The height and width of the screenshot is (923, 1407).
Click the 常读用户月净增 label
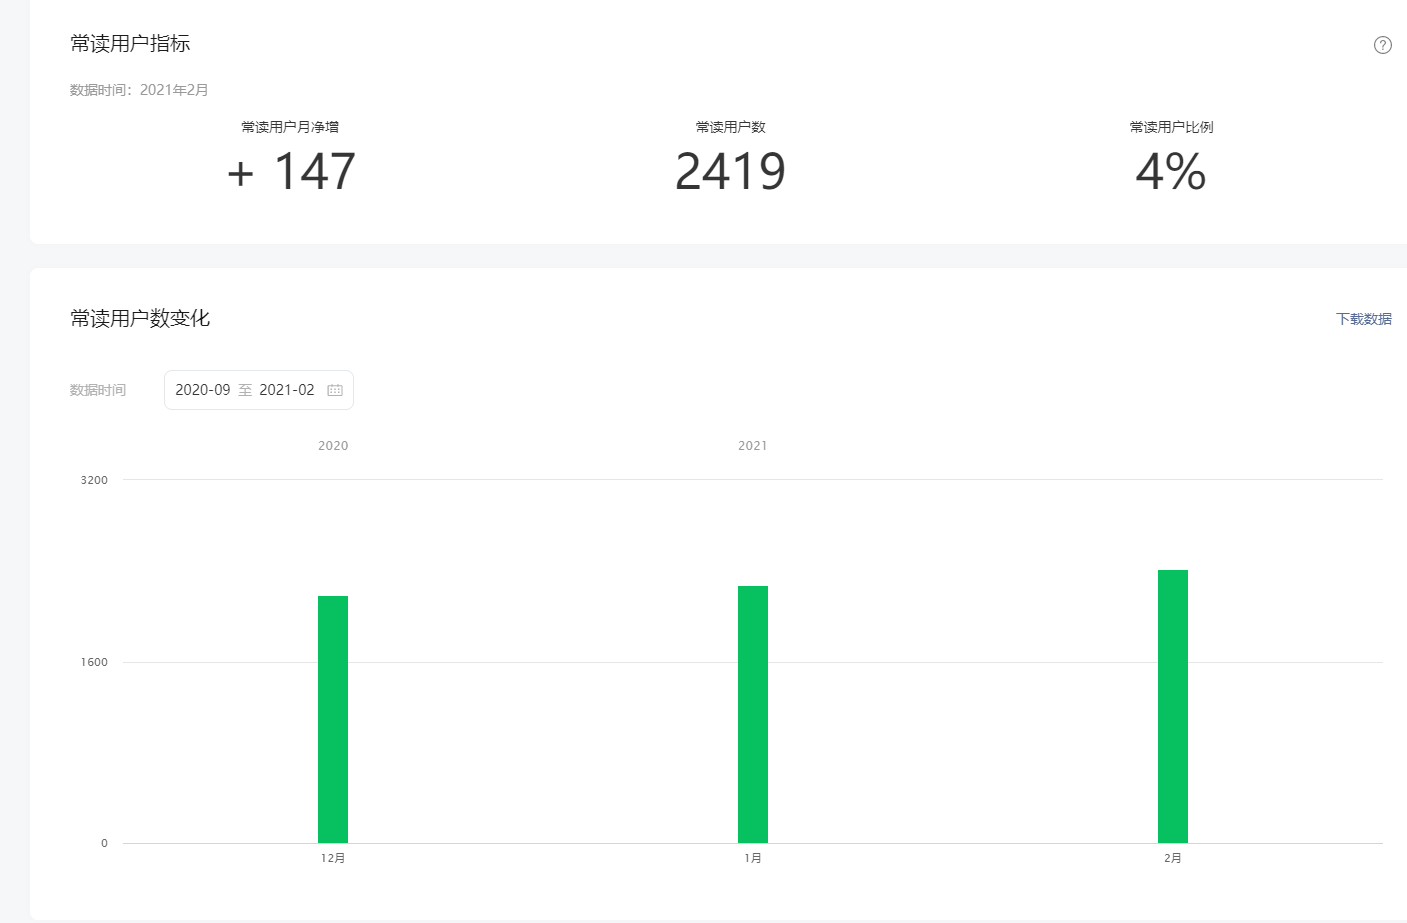pyautogui.click(x=290, y=127)
